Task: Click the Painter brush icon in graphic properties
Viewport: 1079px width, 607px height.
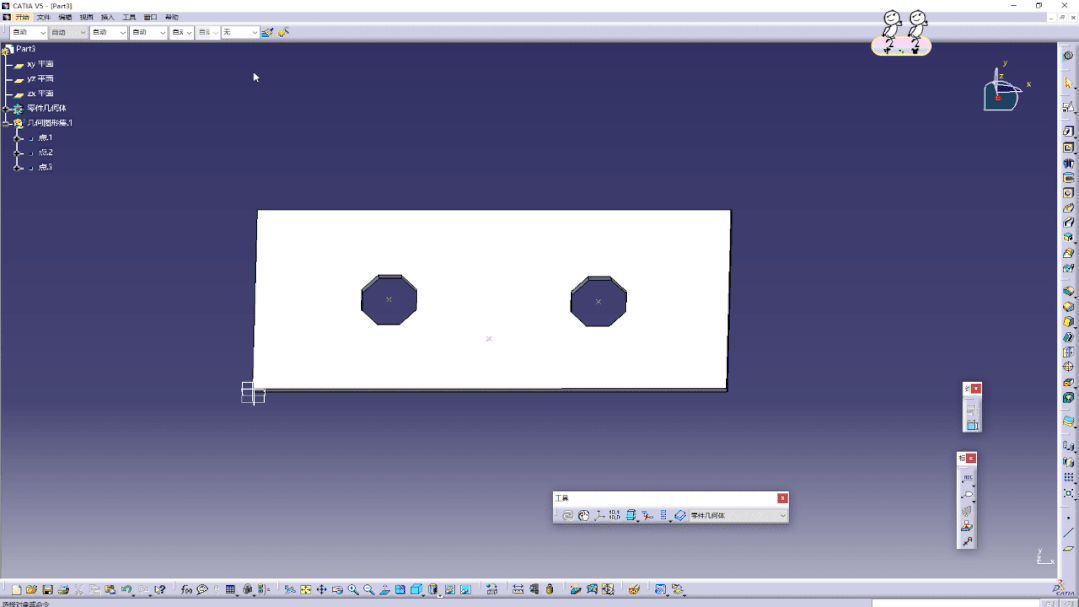Action: point(267,33)
